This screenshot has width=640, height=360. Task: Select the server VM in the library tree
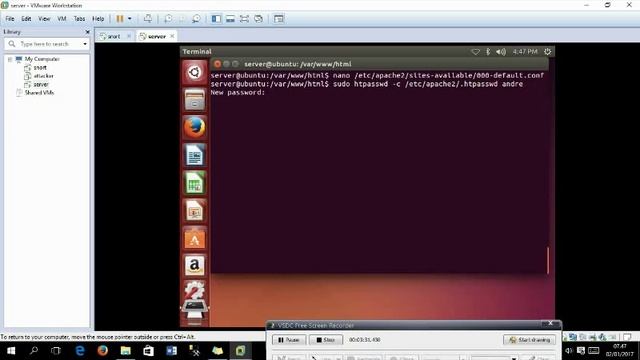[41, 84]
